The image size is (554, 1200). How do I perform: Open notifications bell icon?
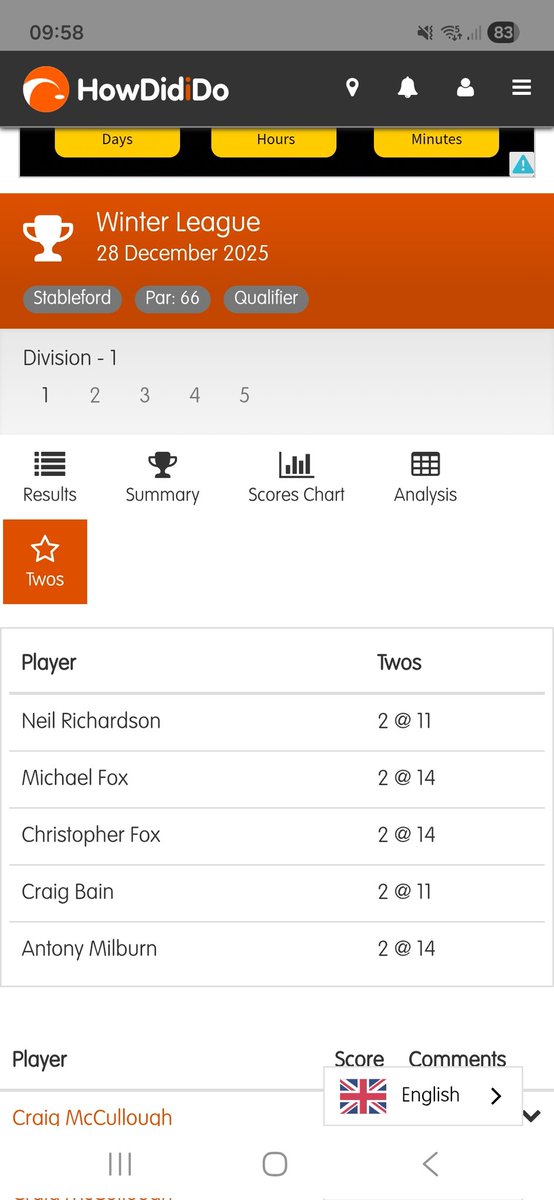(407, 88)
